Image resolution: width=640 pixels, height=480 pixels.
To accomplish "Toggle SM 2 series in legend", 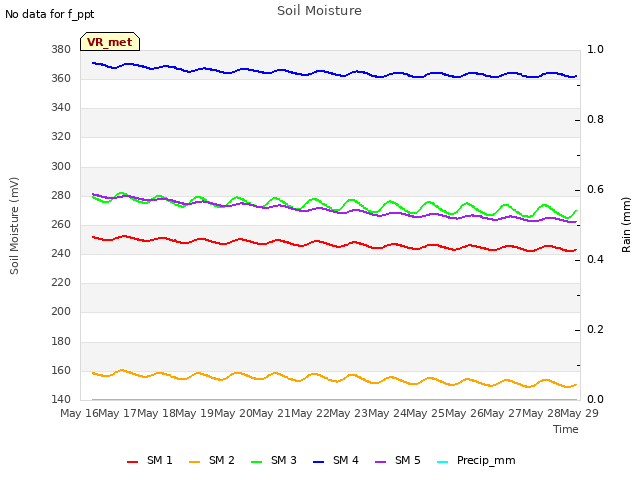I will pyautogui.click(x=212, y=460).
